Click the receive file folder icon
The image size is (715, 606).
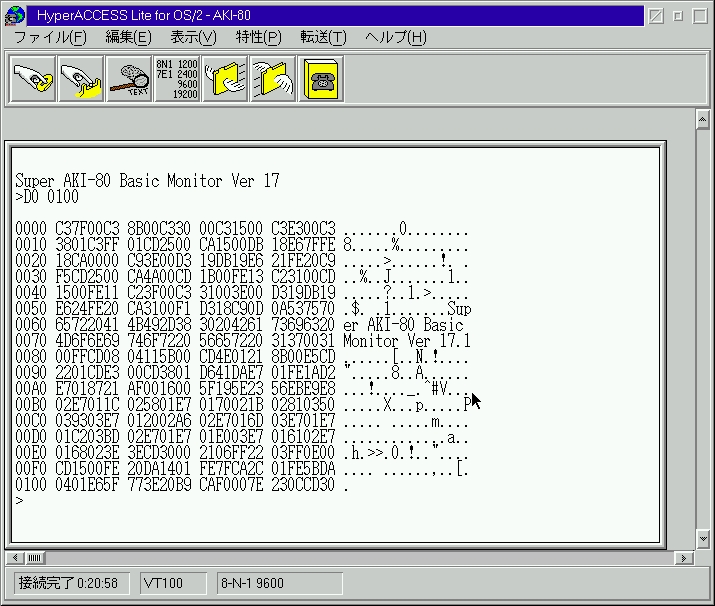coord(273,79)
